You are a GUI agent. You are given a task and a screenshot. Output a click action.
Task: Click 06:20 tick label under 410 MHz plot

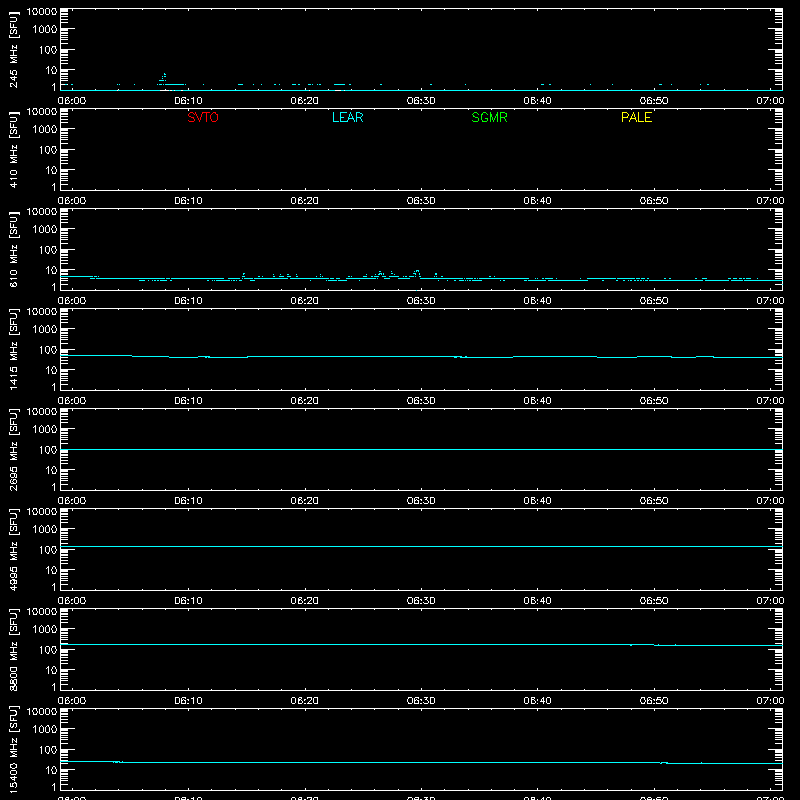305,201
